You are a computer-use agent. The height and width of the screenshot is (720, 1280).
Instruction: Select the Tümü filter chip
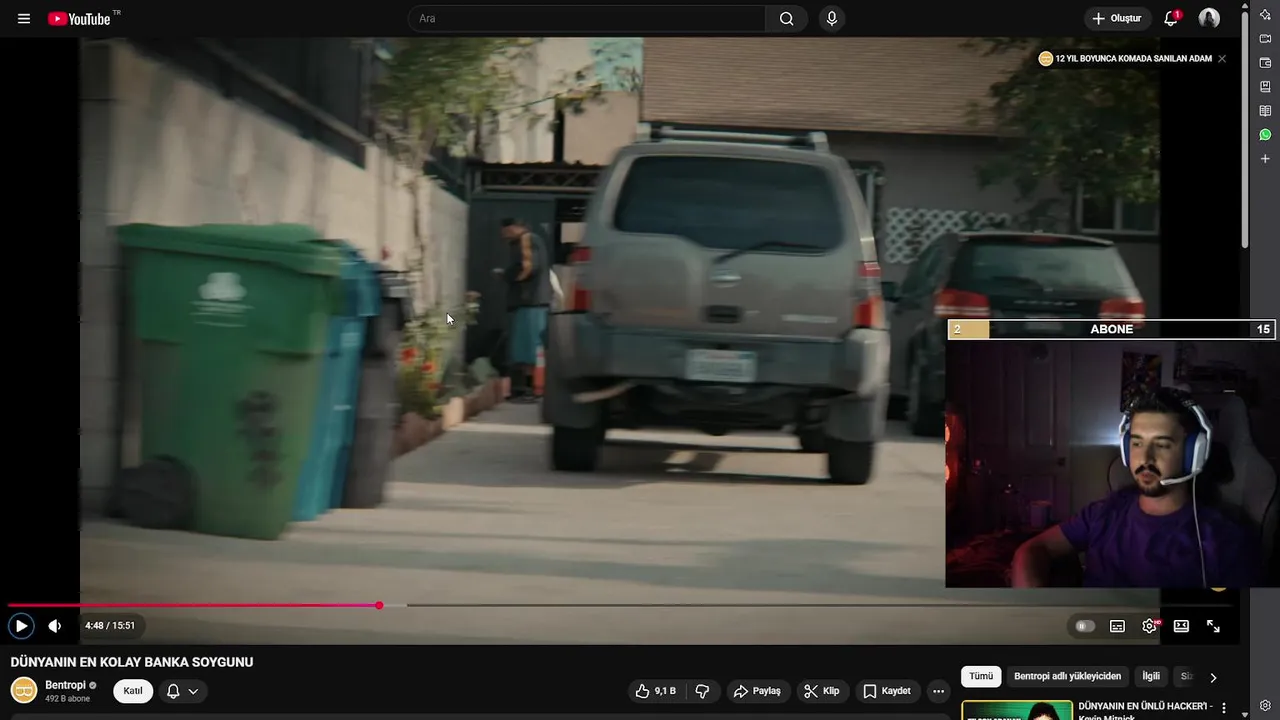point(981,676)
